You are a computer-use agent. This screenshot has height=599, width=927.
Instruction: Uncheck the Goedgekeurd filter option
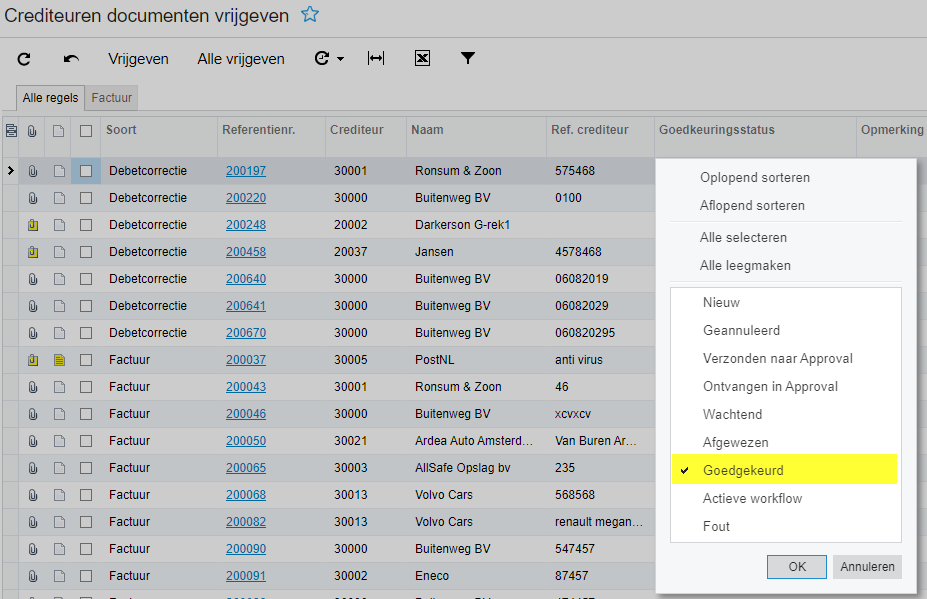[x=785, y=470]
